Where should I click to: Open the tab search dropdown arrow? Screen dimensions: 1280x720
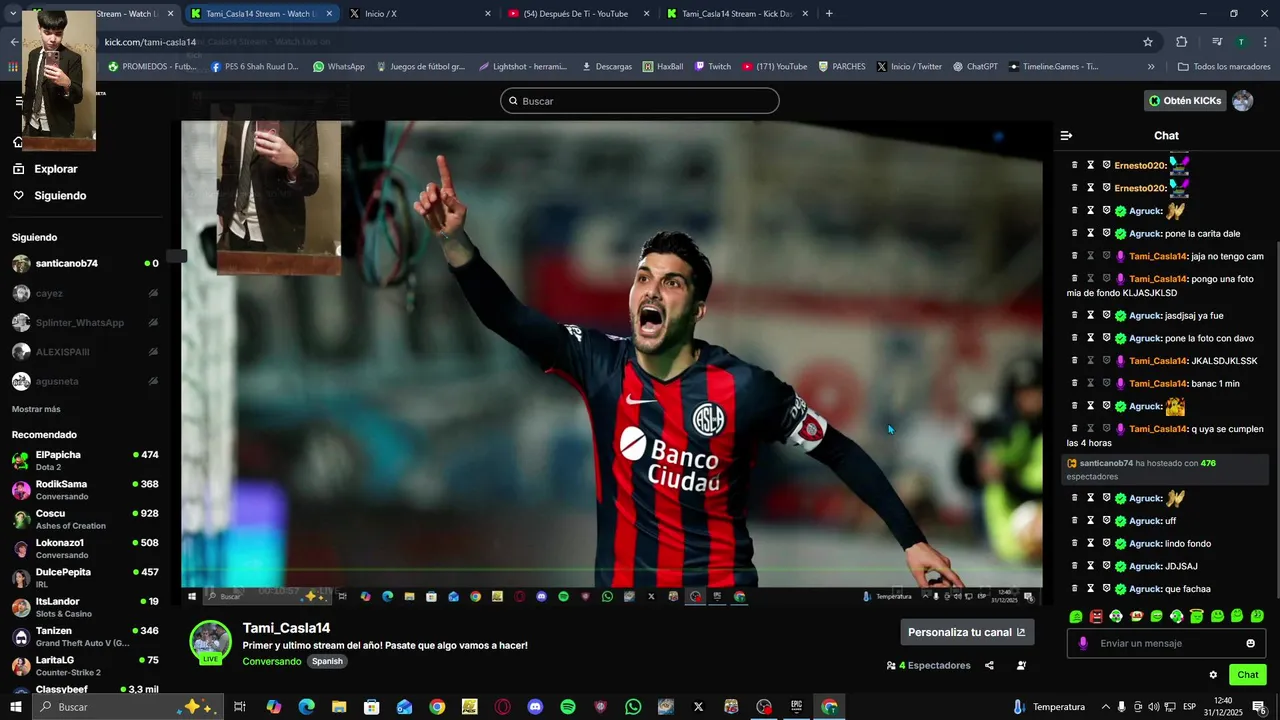click(x=14, y=14)
